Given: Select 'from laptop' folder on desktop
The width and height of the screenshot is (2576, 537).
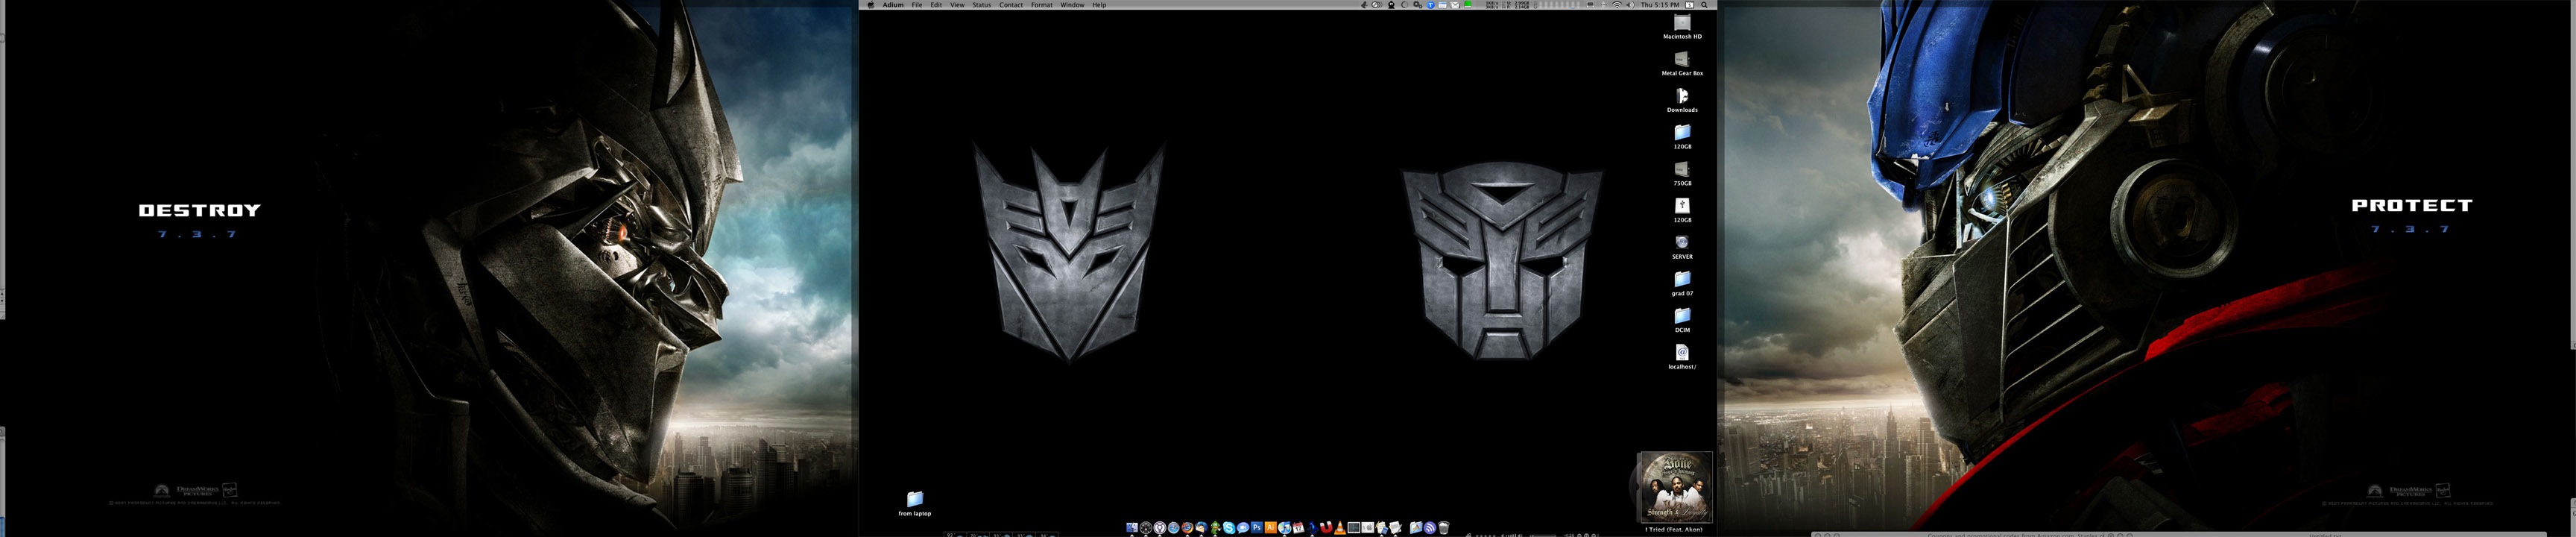Looking at the screenshot, I should click(914, 499).
